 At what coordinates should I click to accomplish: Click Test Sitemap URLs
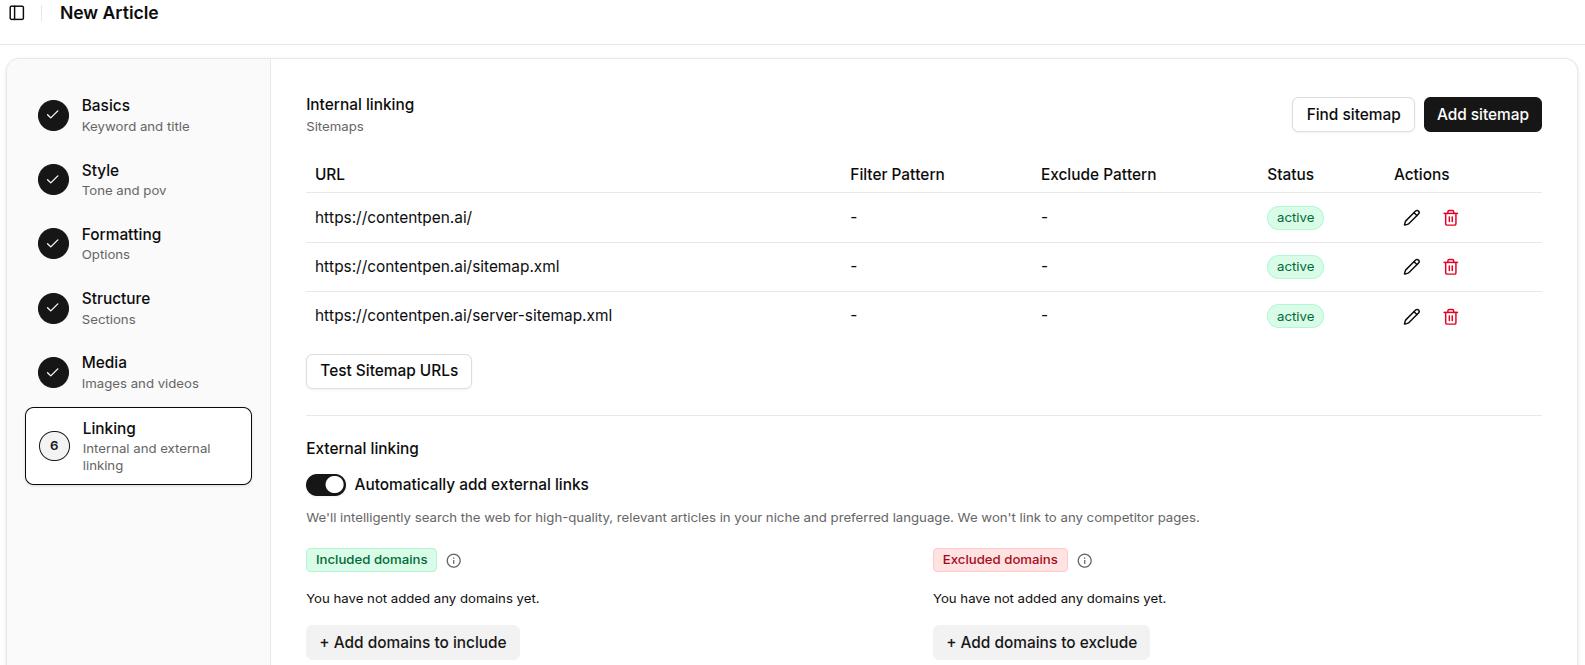pyautogui.click(x=388, y=371)
